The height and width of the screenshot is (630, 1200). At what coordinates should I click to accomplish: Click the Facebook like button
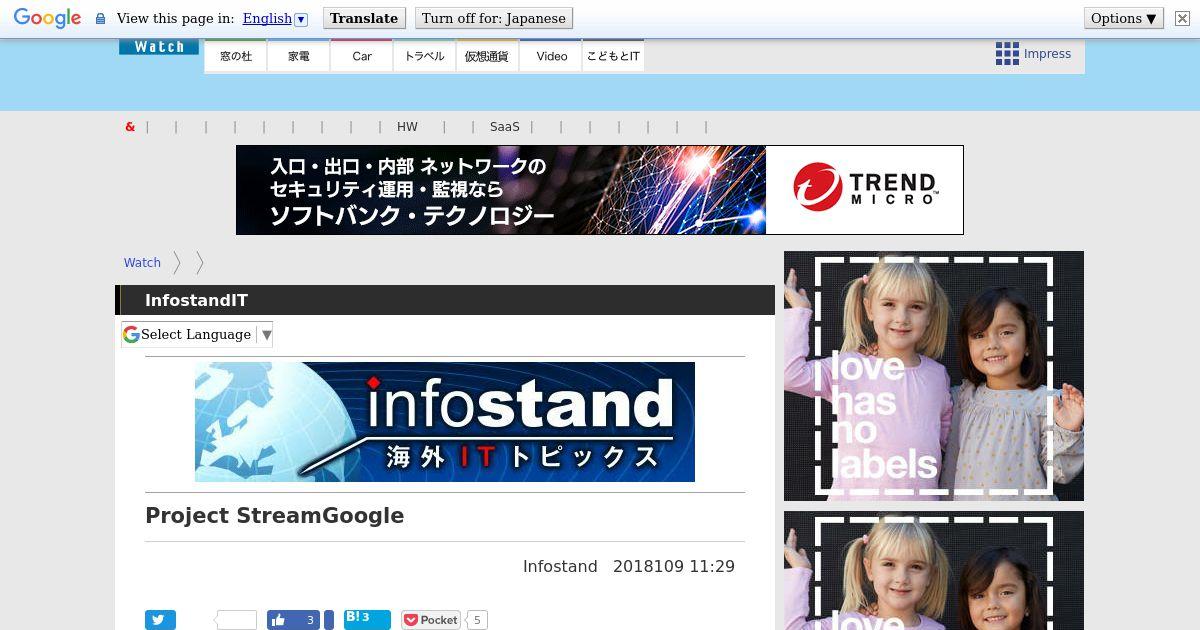(294, 620)
